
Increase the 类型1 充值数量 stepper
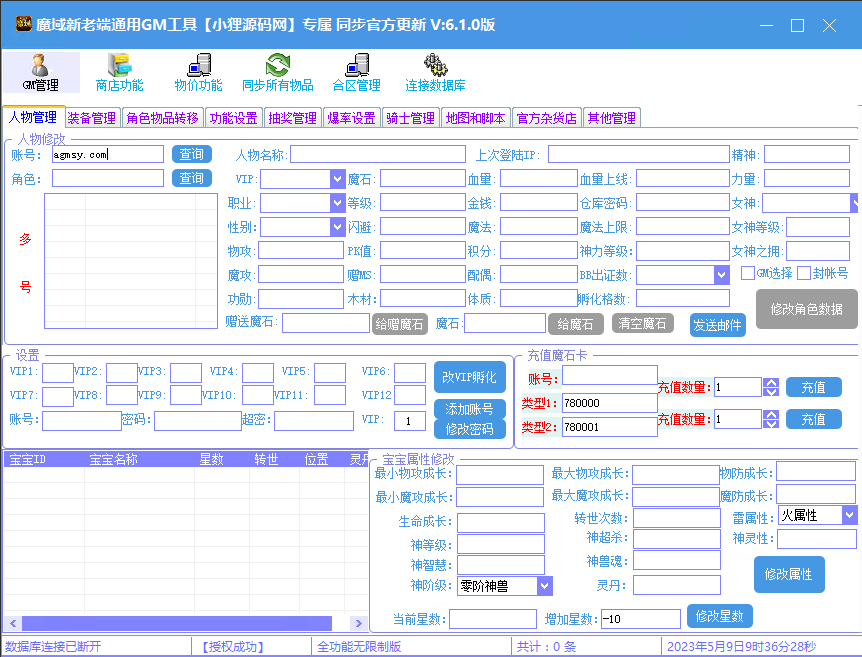click(x=770, y=382)
